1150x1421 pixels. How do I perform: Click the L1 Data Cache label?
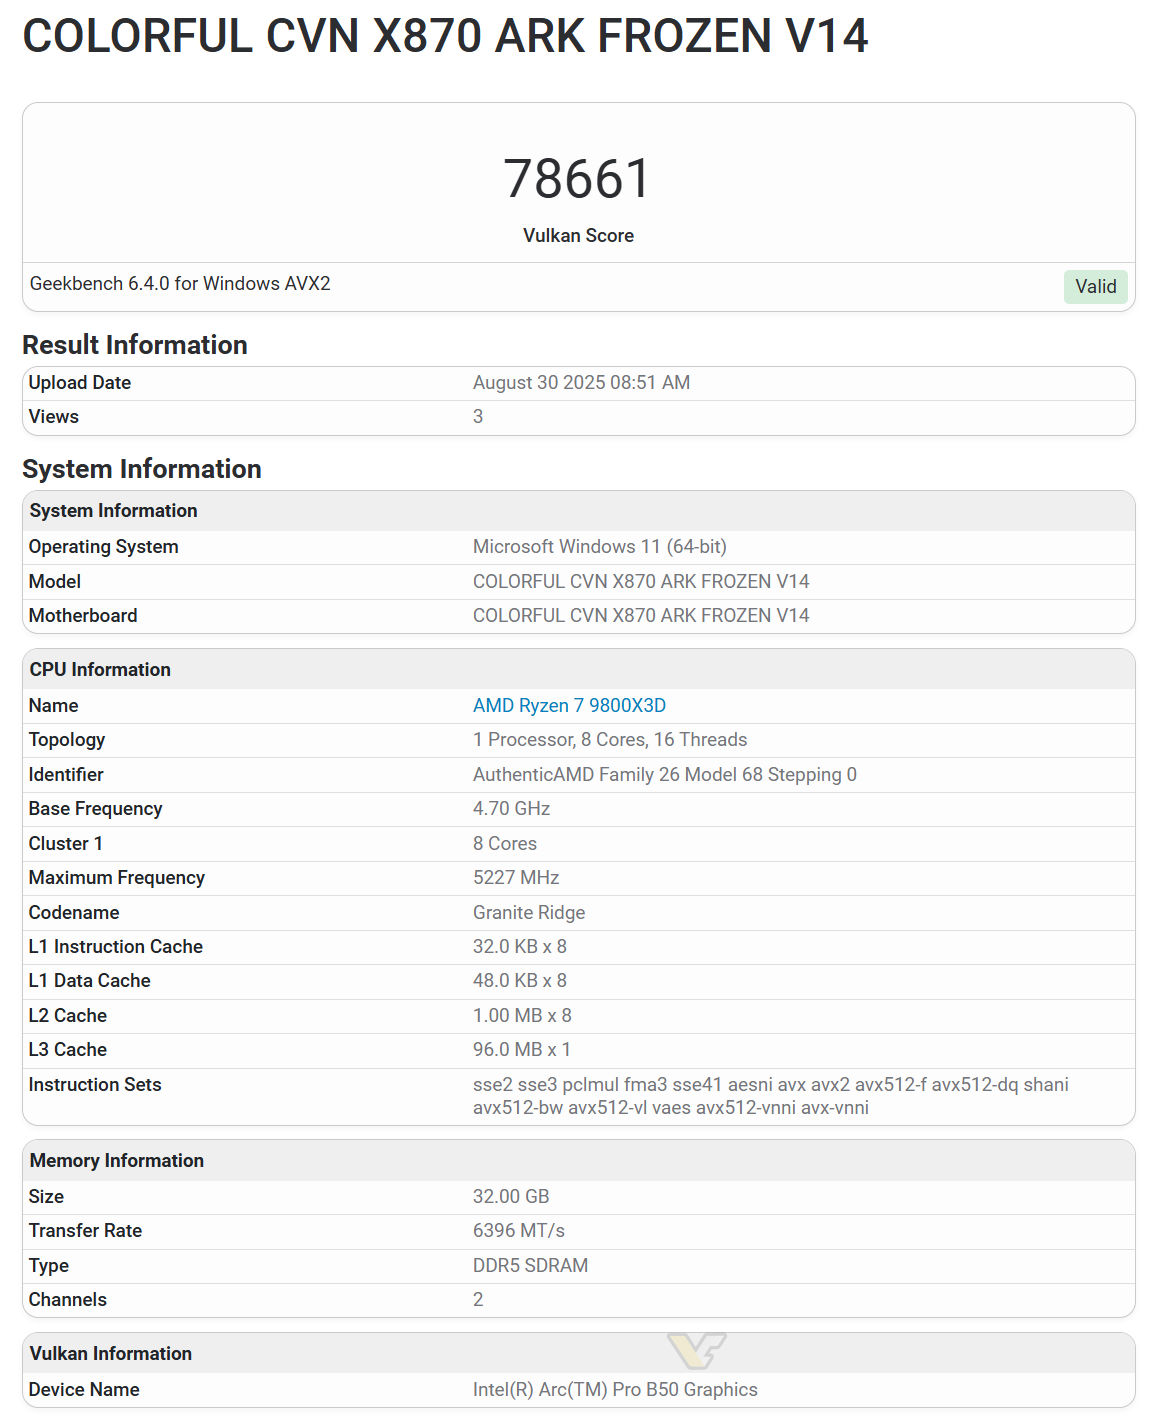[90, 981]
